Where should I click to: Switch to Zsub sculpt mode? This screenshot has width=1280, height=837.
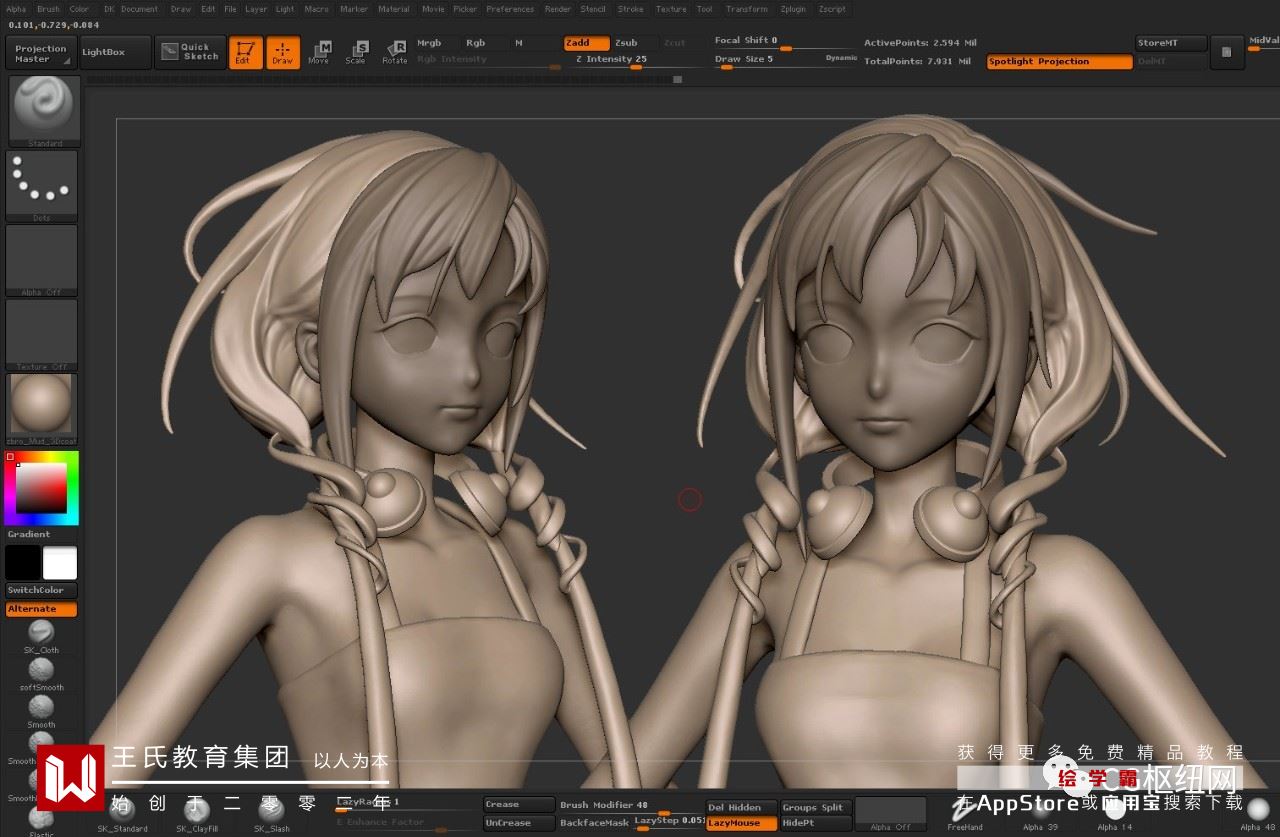click(635, 43)
